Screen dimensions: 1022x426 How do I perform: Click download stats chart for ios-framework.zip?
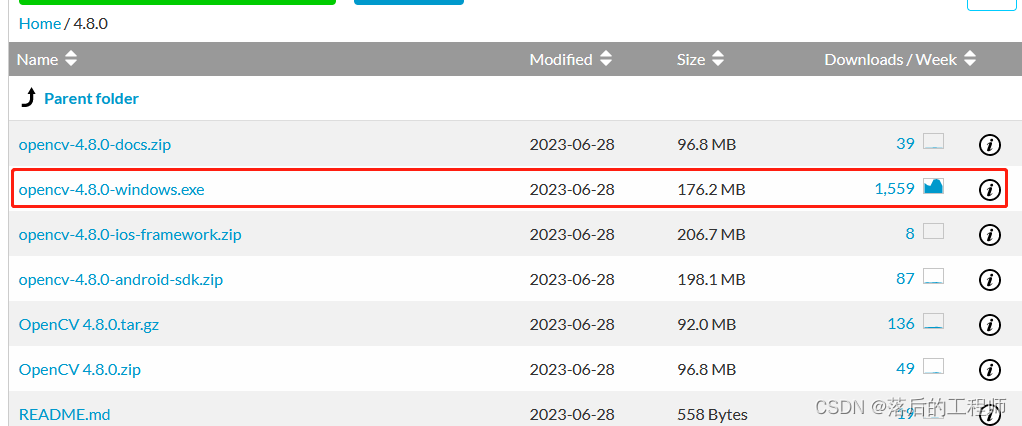click(x=933, y=231)
